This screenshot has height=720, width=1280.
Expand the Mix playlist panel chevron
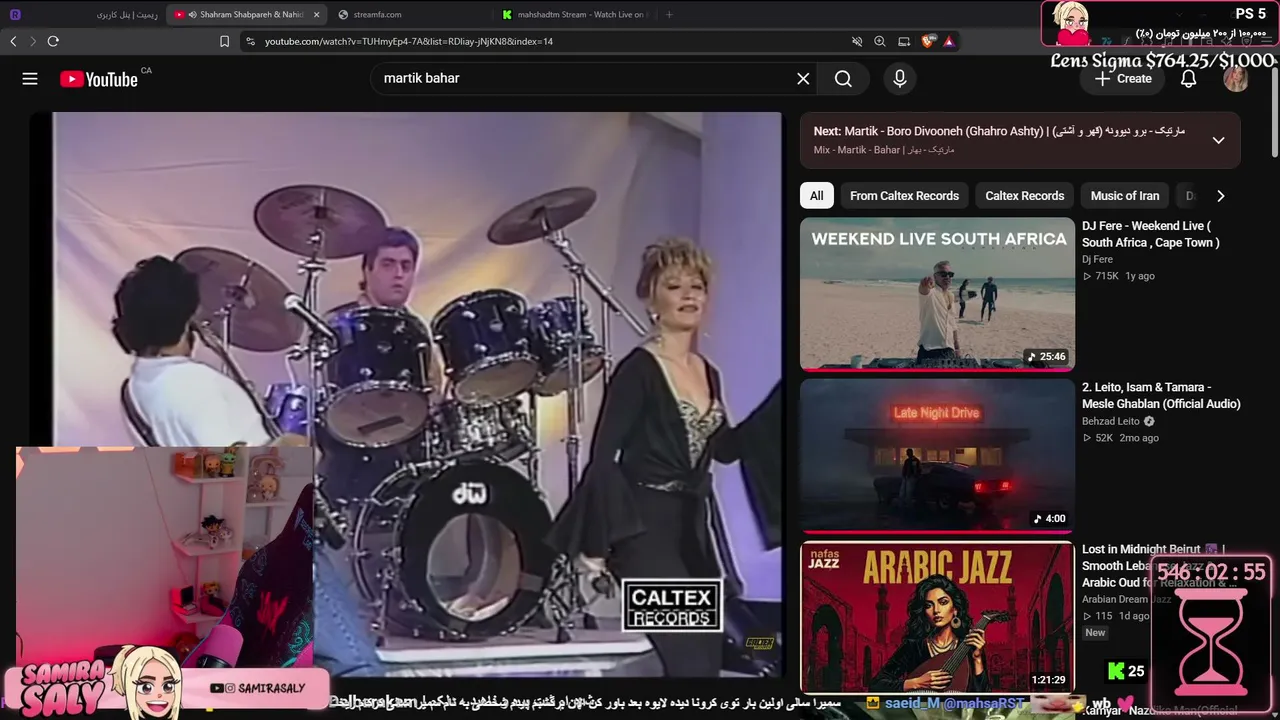[1218, 140]
